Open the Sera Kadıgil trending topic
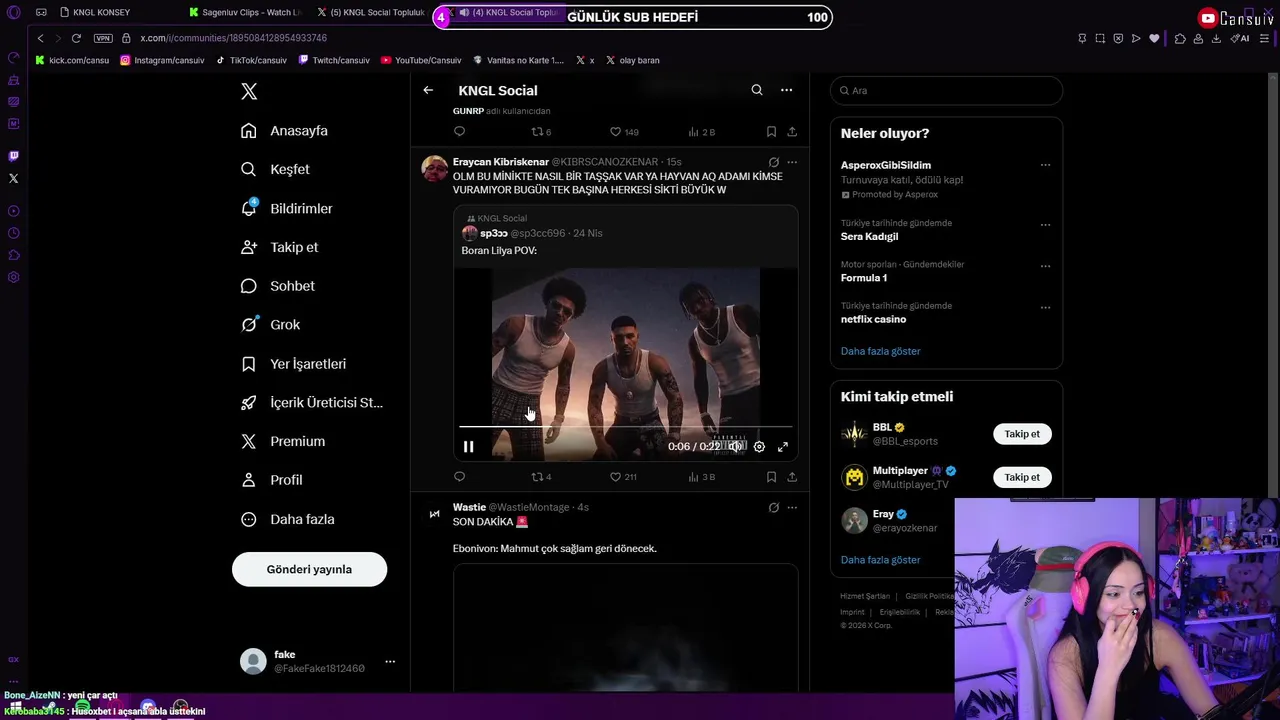1280x720 pixels. pos(869,237)
